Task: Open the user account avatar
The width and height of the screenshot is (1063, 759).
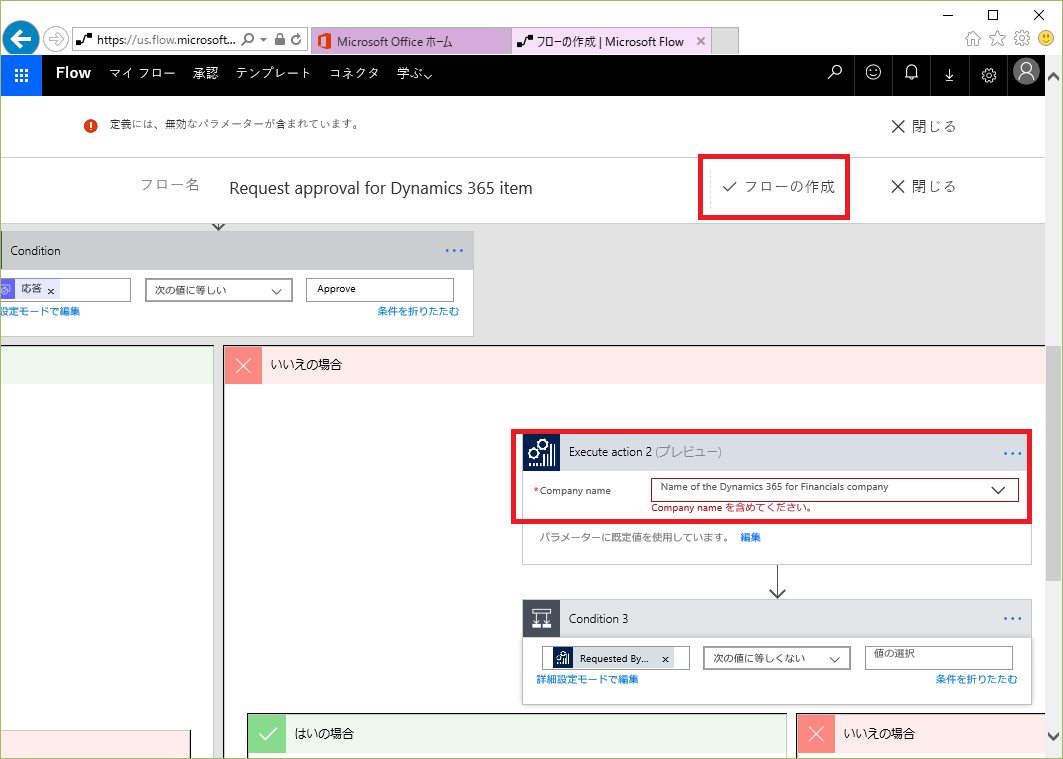Action: pyautogui.click(x=1026, y=71)
